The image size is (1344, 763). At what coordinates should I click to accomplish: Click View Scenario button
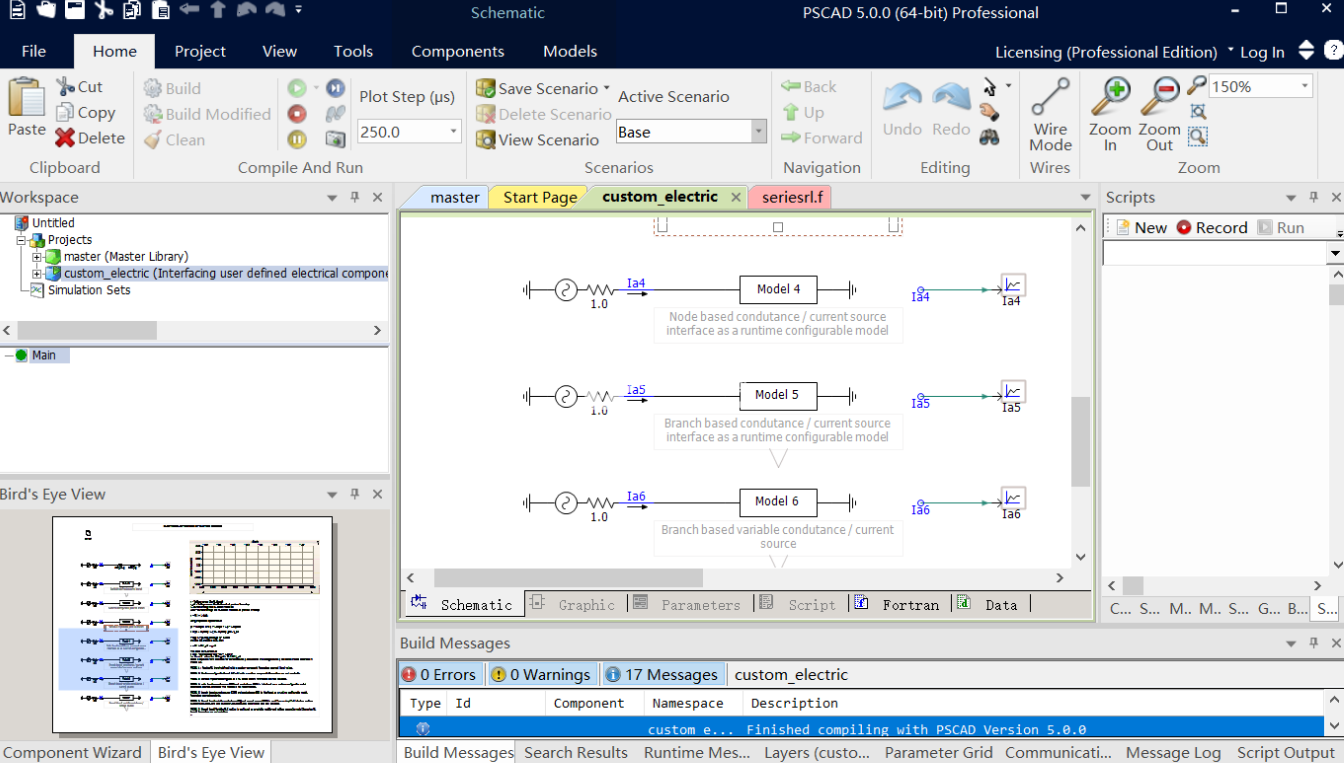(x=537, y=140)
